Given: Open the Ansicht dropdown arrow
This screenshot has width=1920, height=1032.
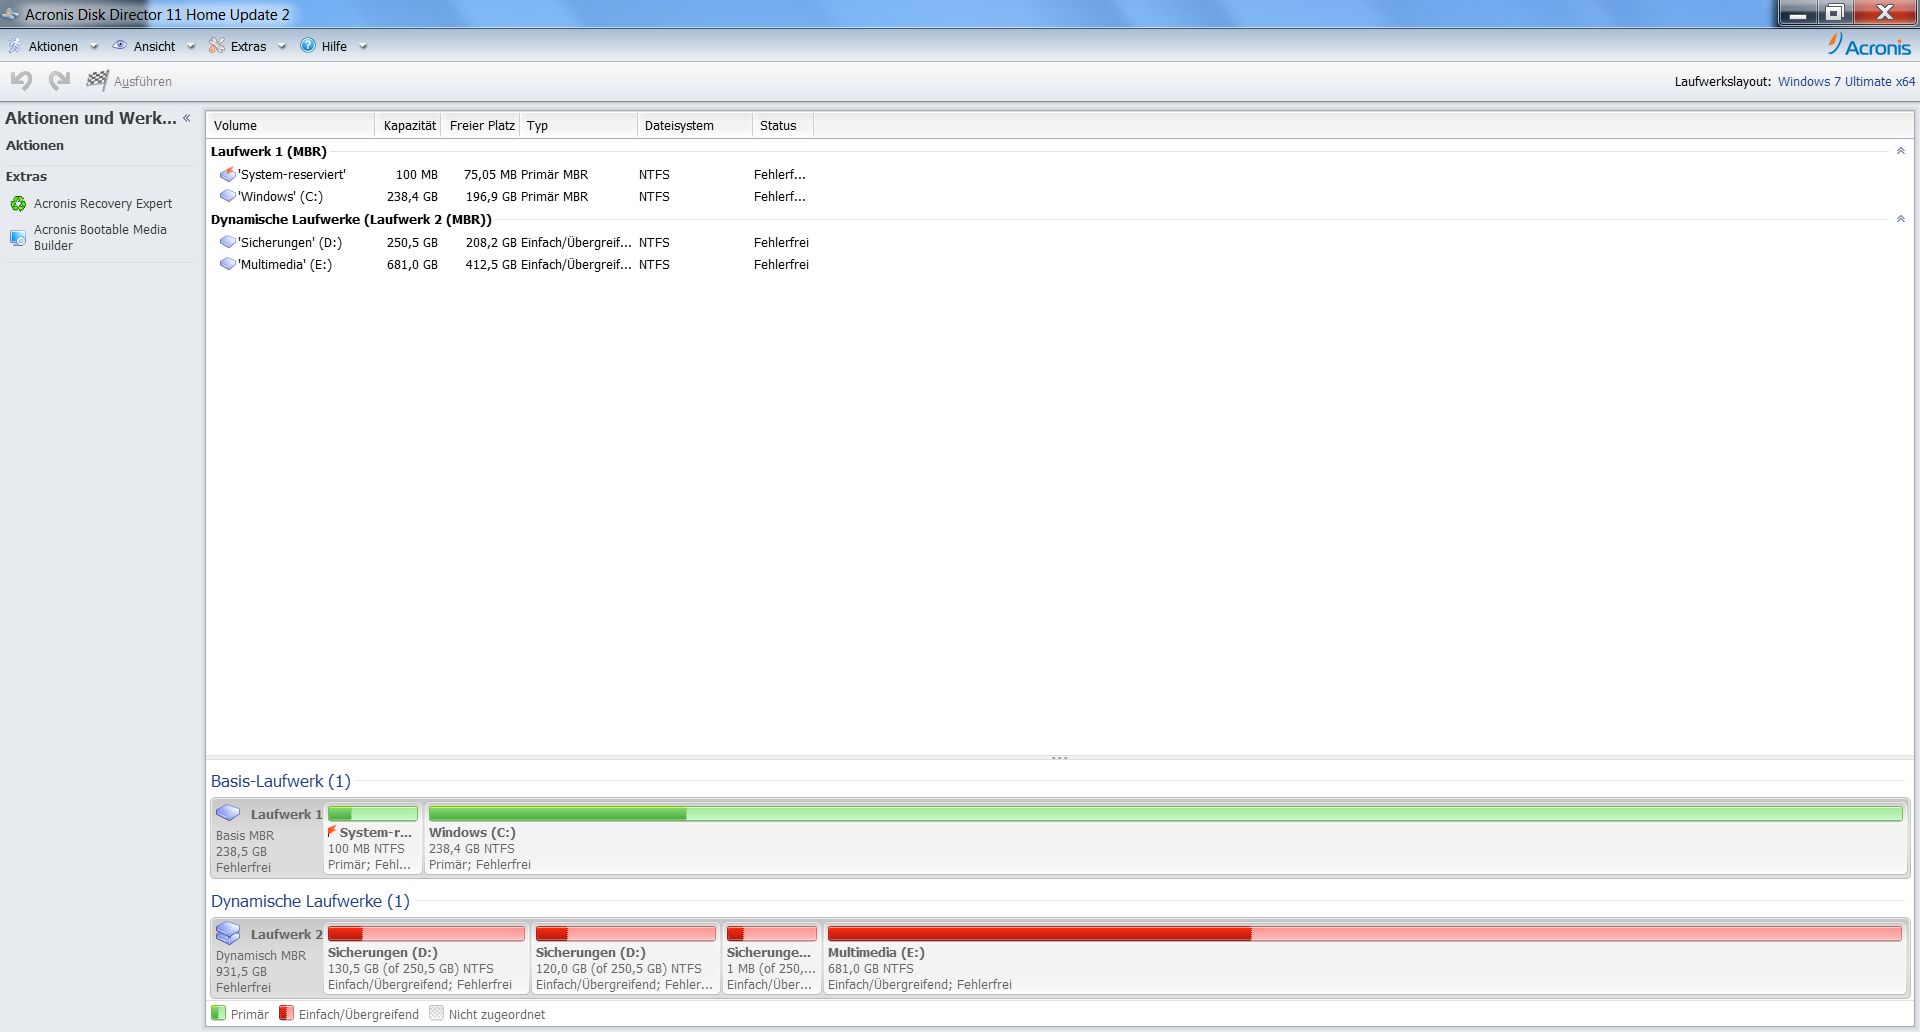Looking at the screenshot, I should click(x=191, y=47).
